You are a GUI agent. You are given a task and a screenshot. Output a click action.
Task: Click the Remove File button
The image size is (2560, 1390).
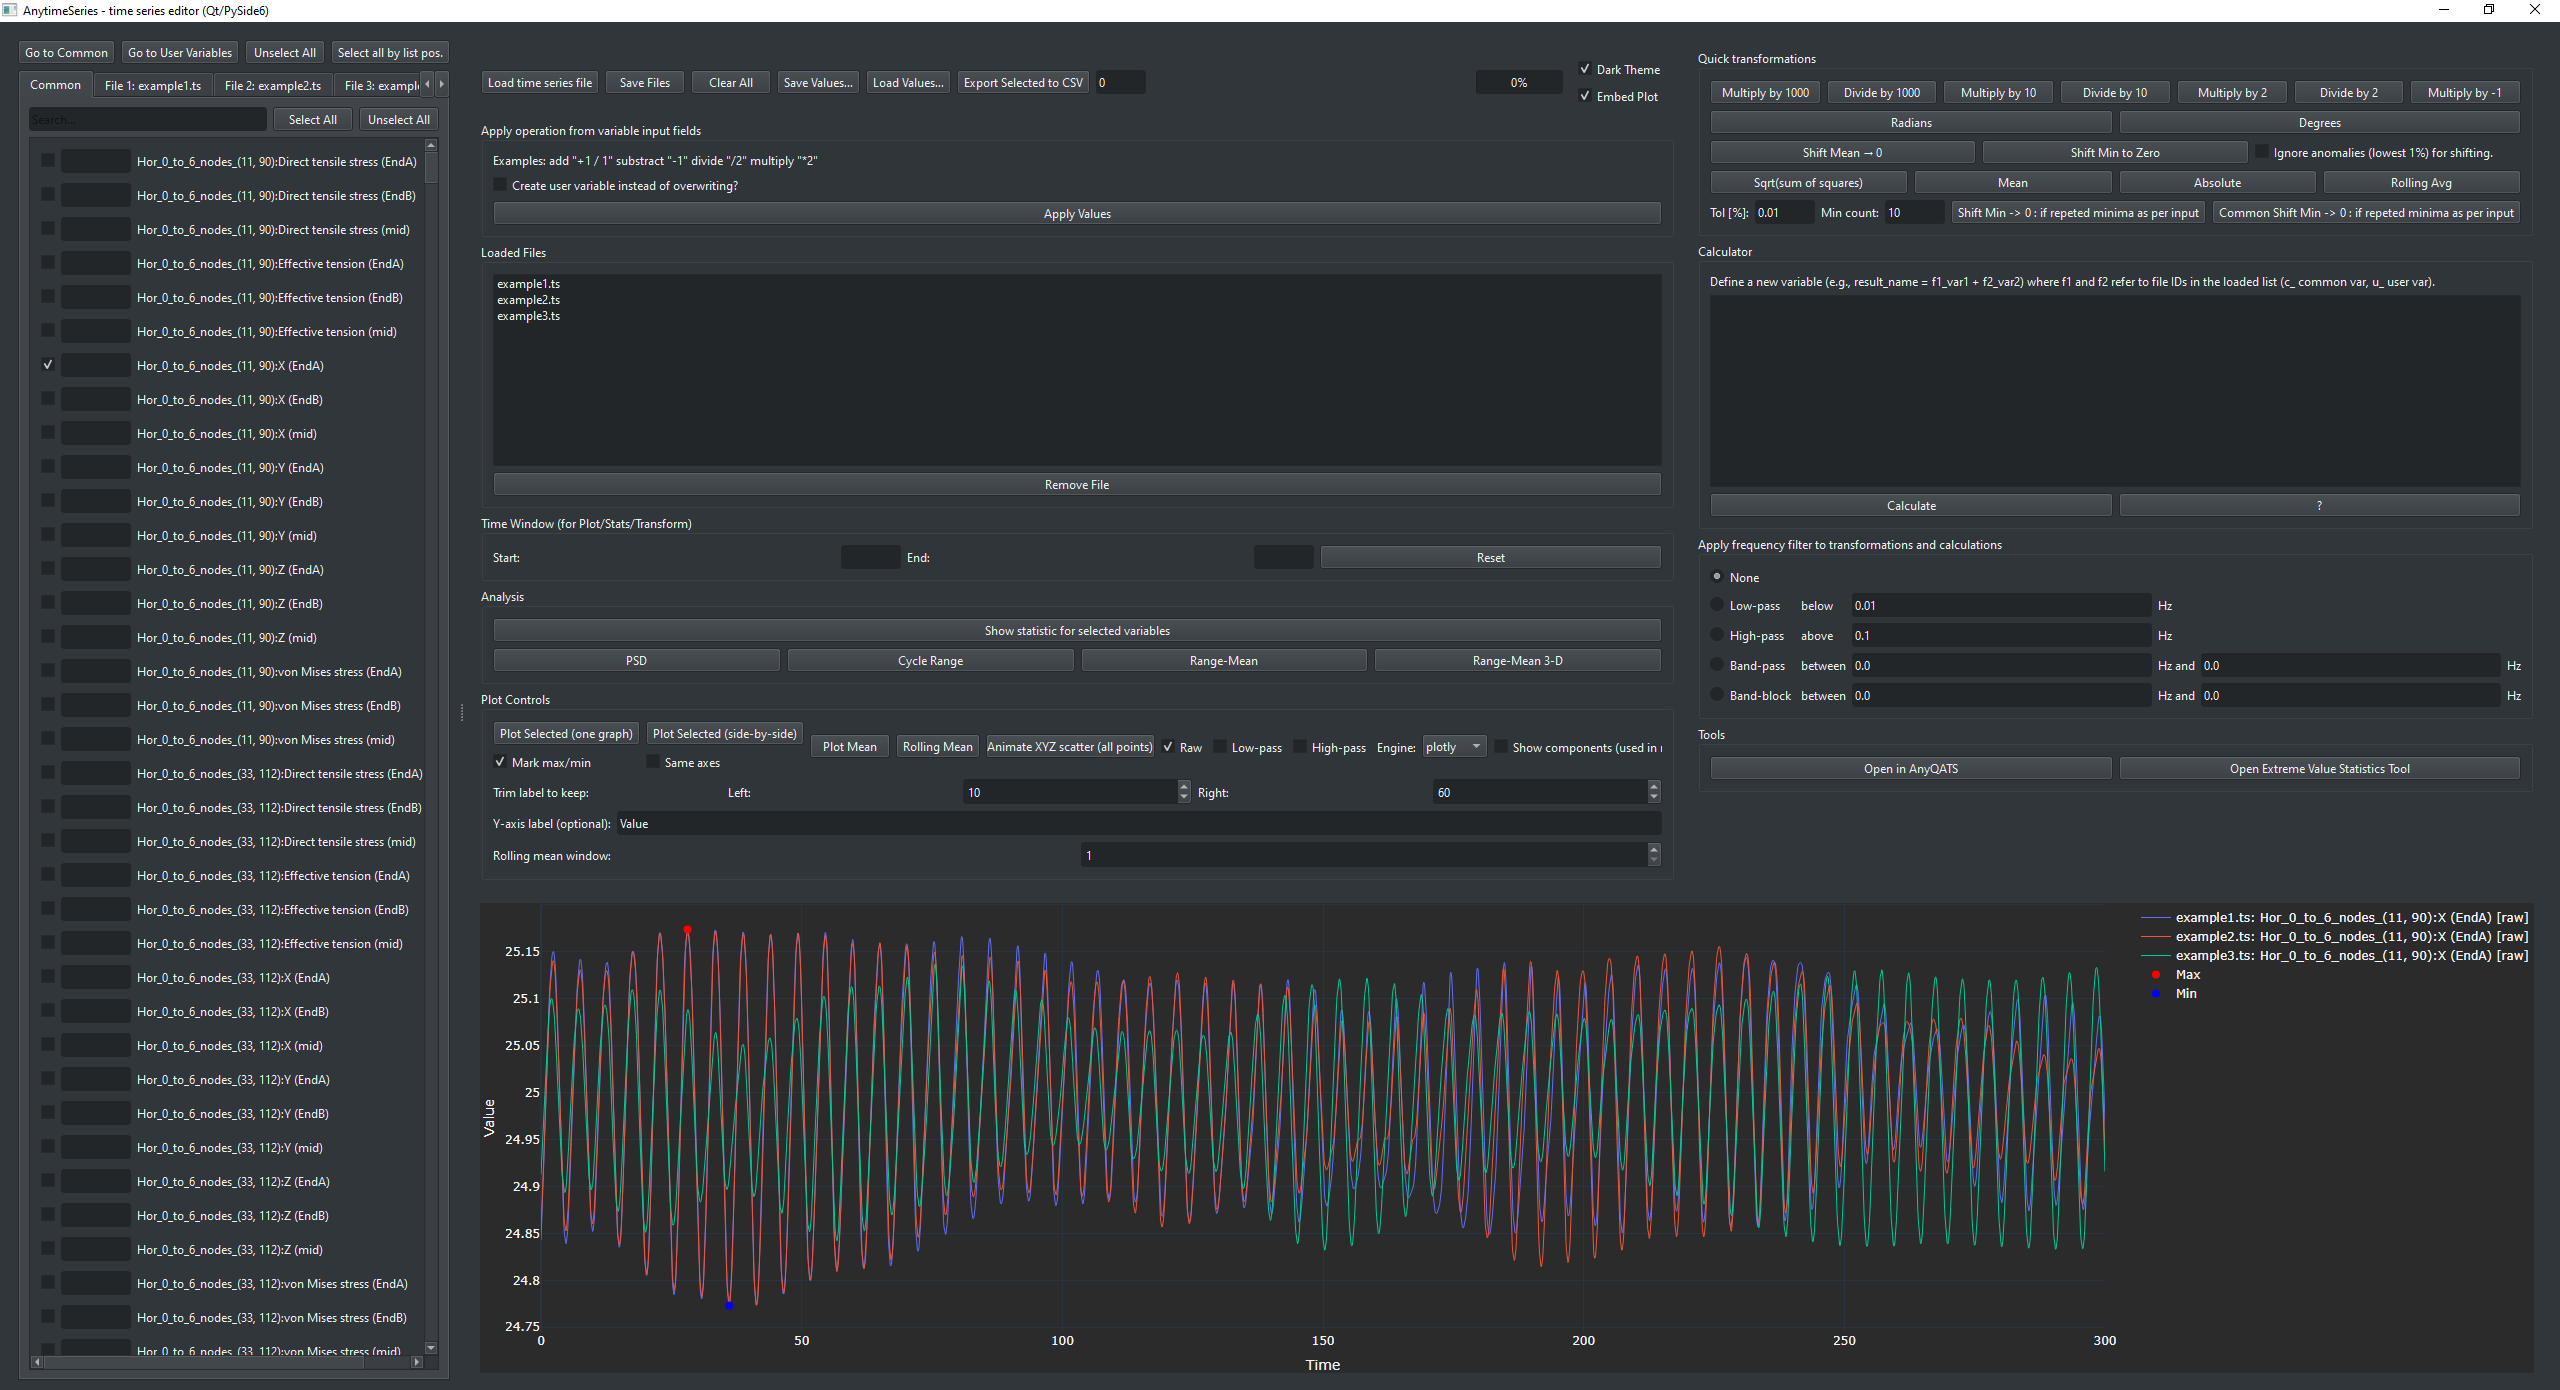(x=1077, y=484)
